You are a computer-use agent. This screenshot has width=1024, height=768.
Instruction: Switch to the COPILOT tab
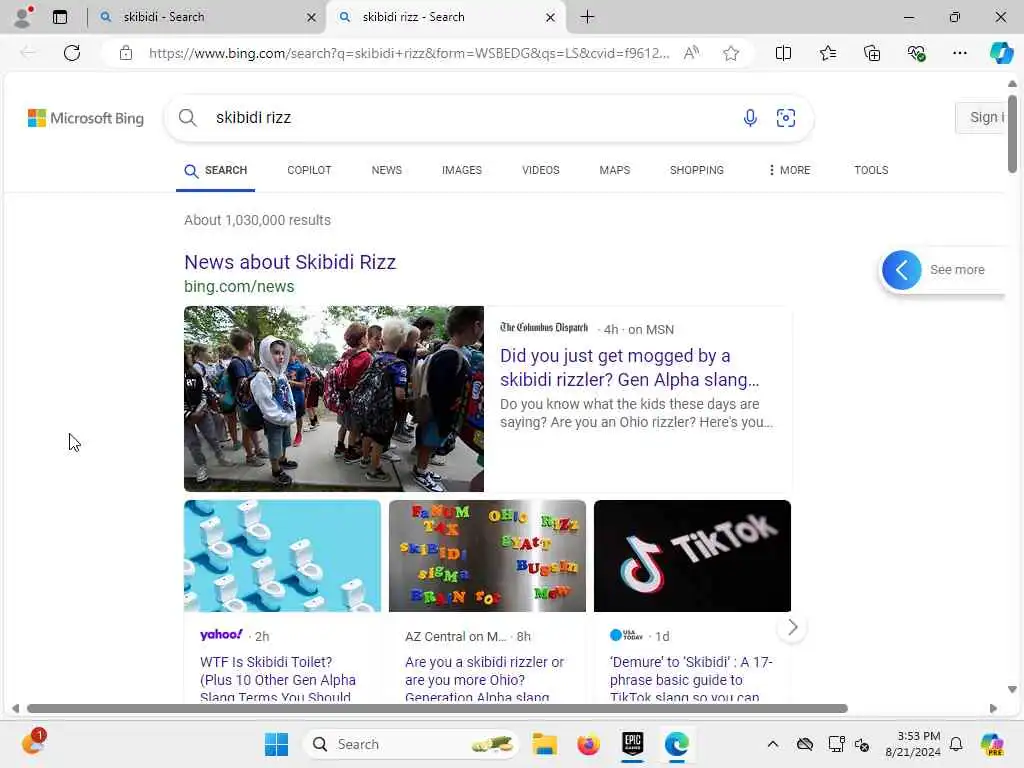310,170
